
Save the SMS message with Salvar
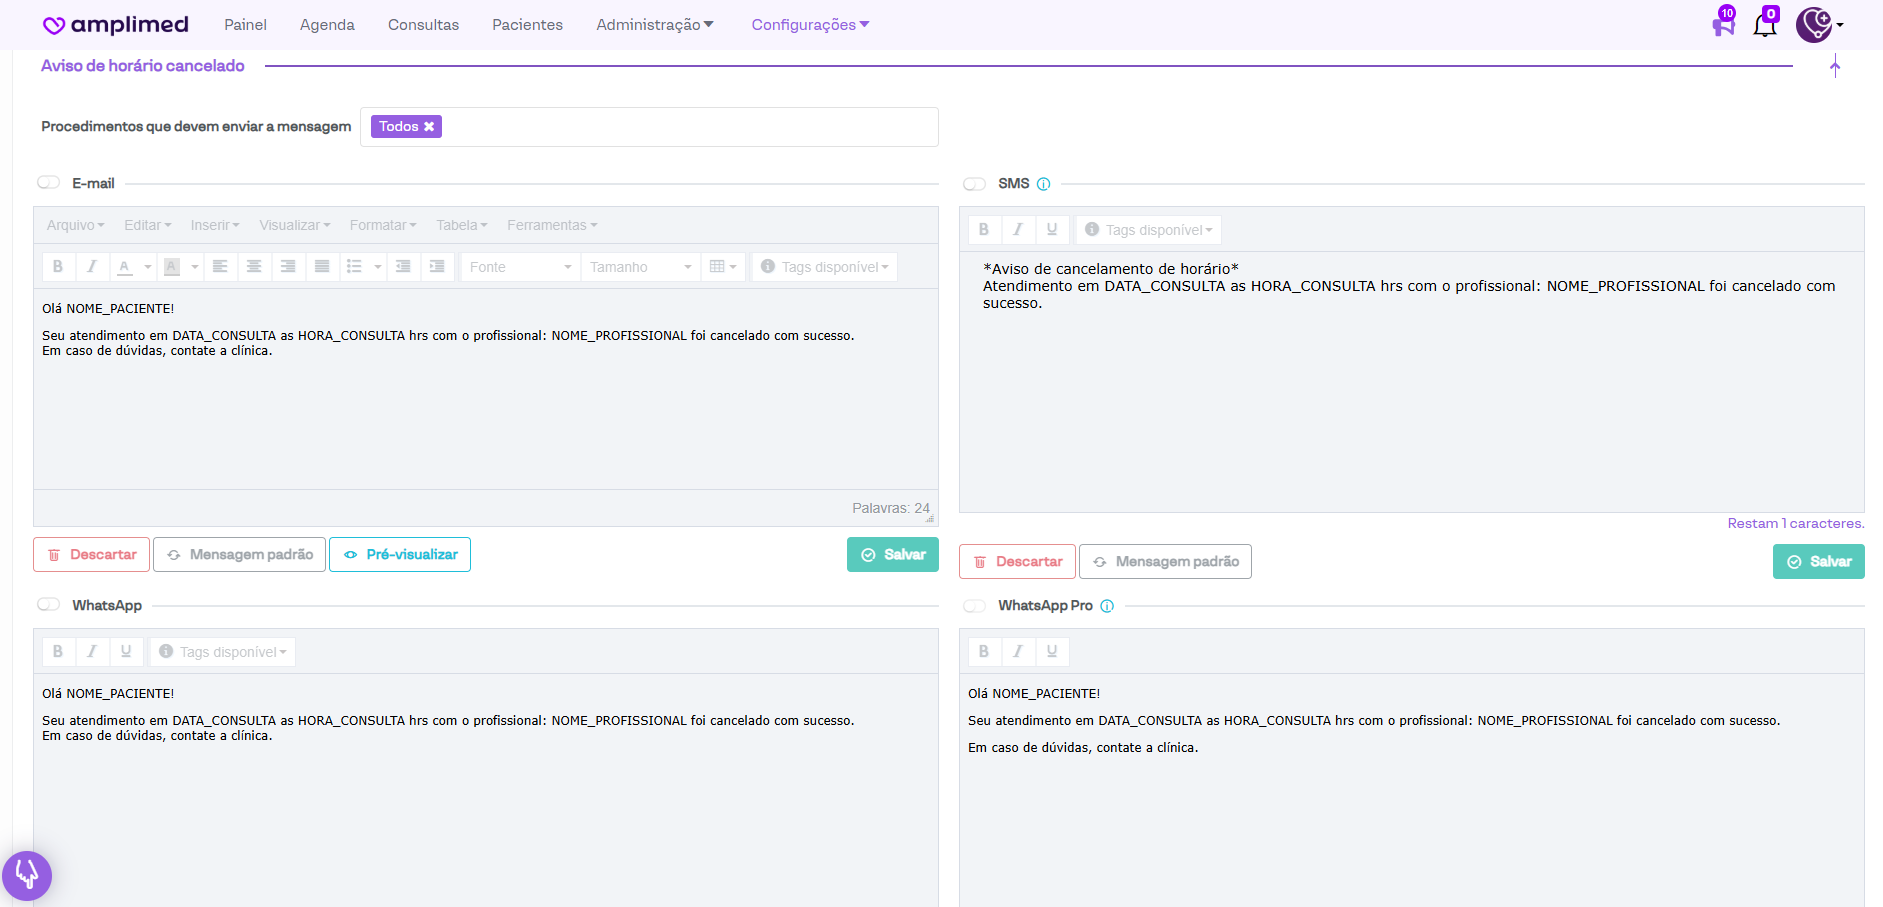1818,562
